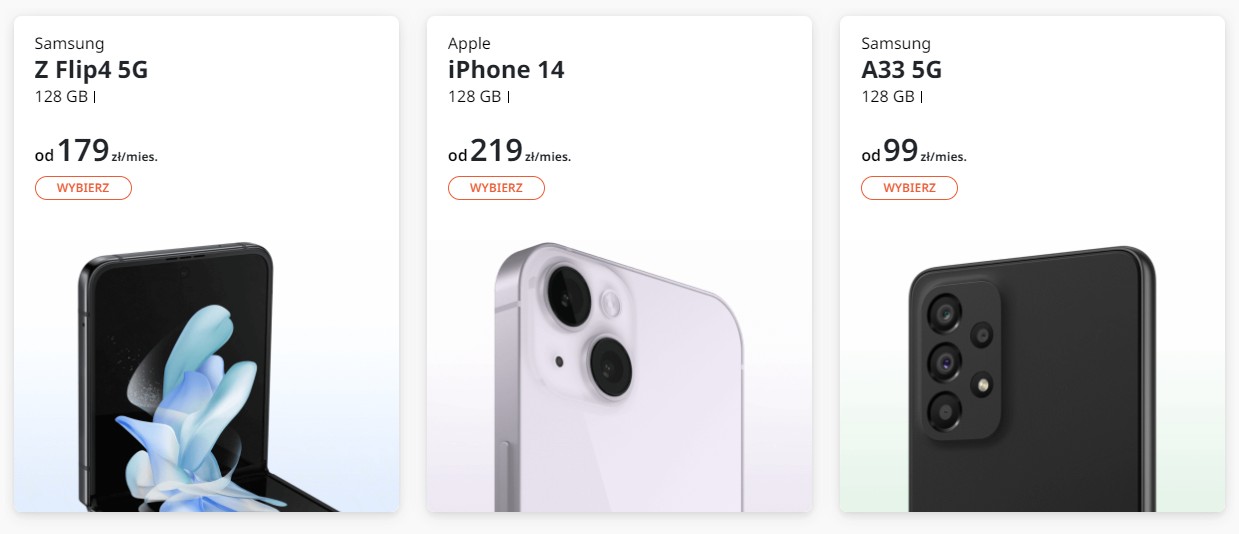Click the Apple brand label
The image size is (1239, 534).
(469, 43)
